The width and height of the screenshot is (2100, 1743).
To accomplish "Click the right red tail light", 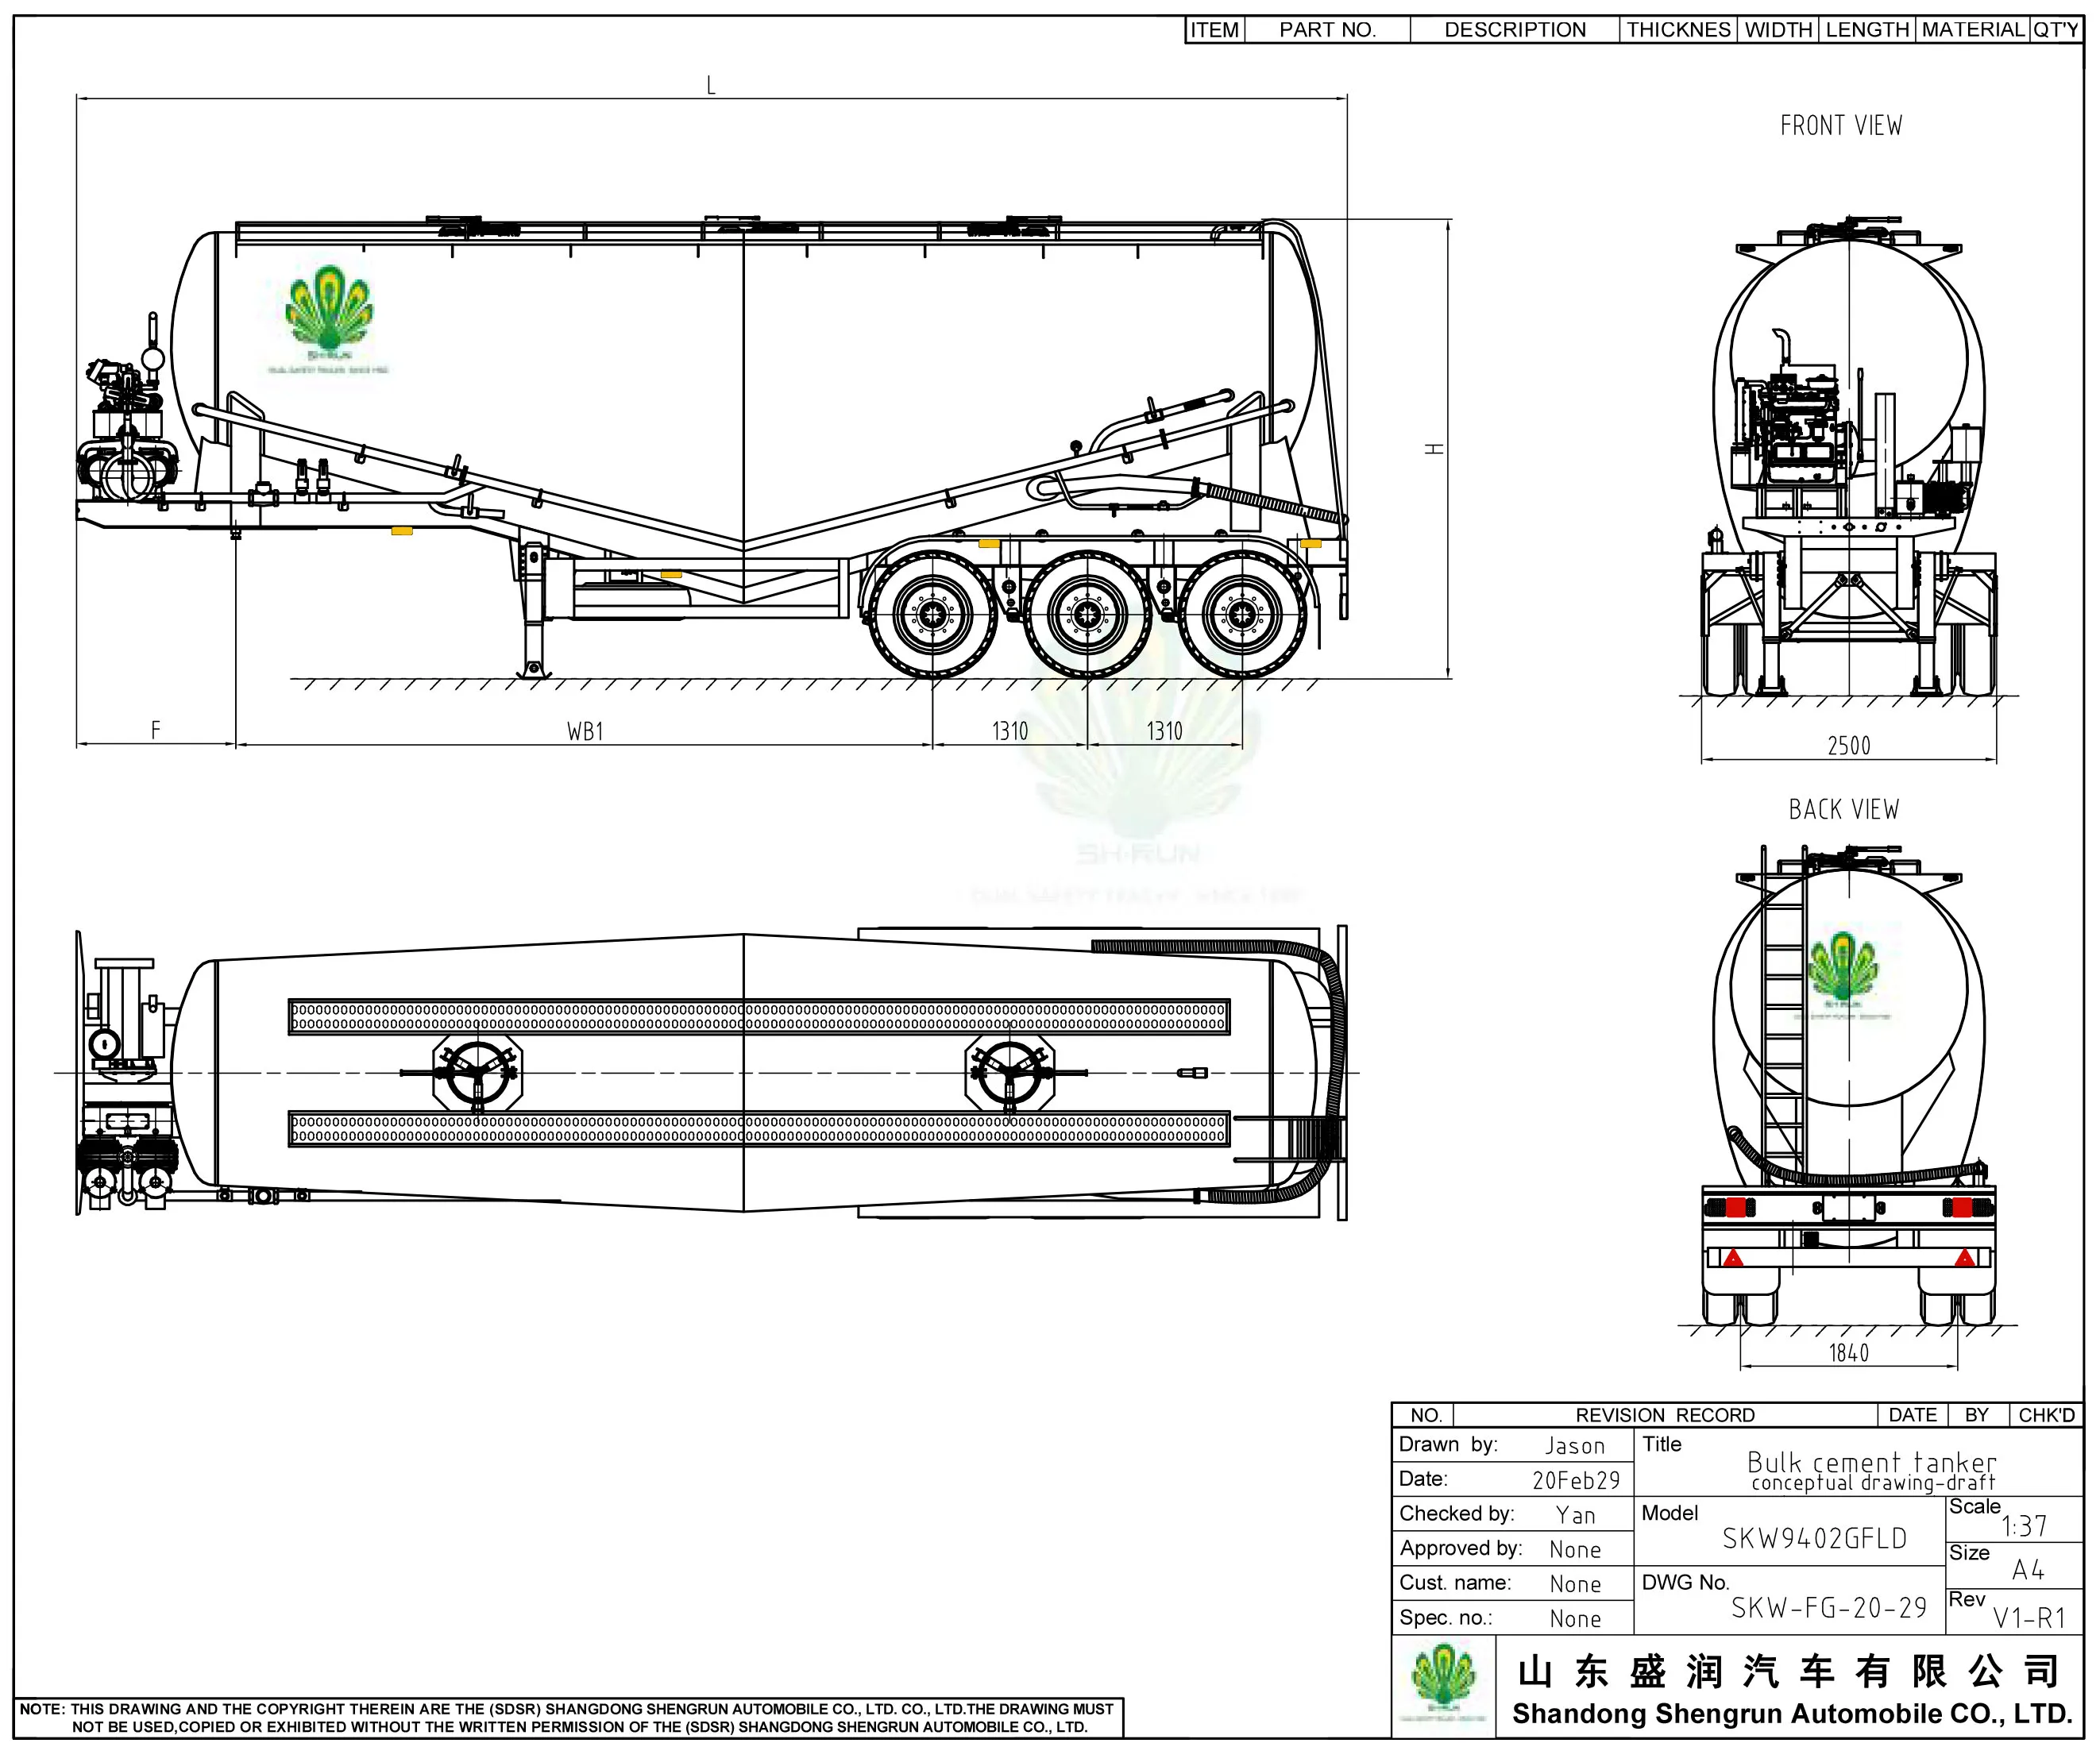I will tap(1962, 1207).
